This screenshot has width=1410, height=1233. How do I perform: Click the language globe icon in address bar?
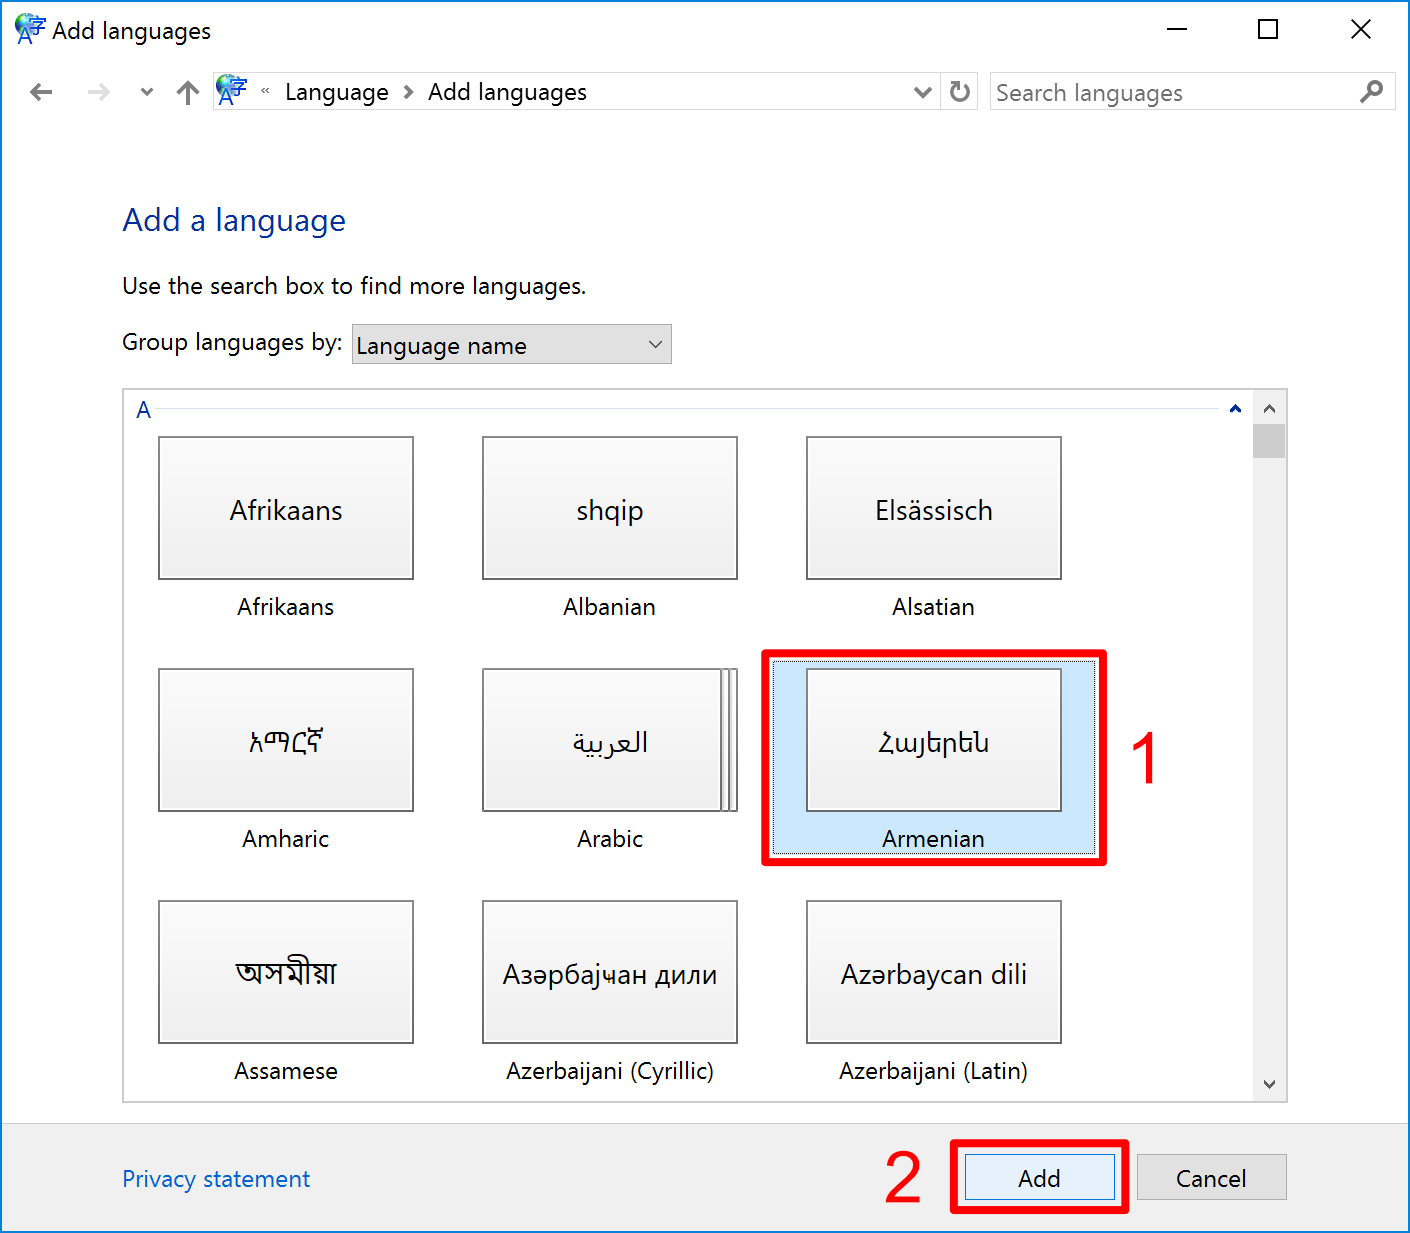(231, 91)
